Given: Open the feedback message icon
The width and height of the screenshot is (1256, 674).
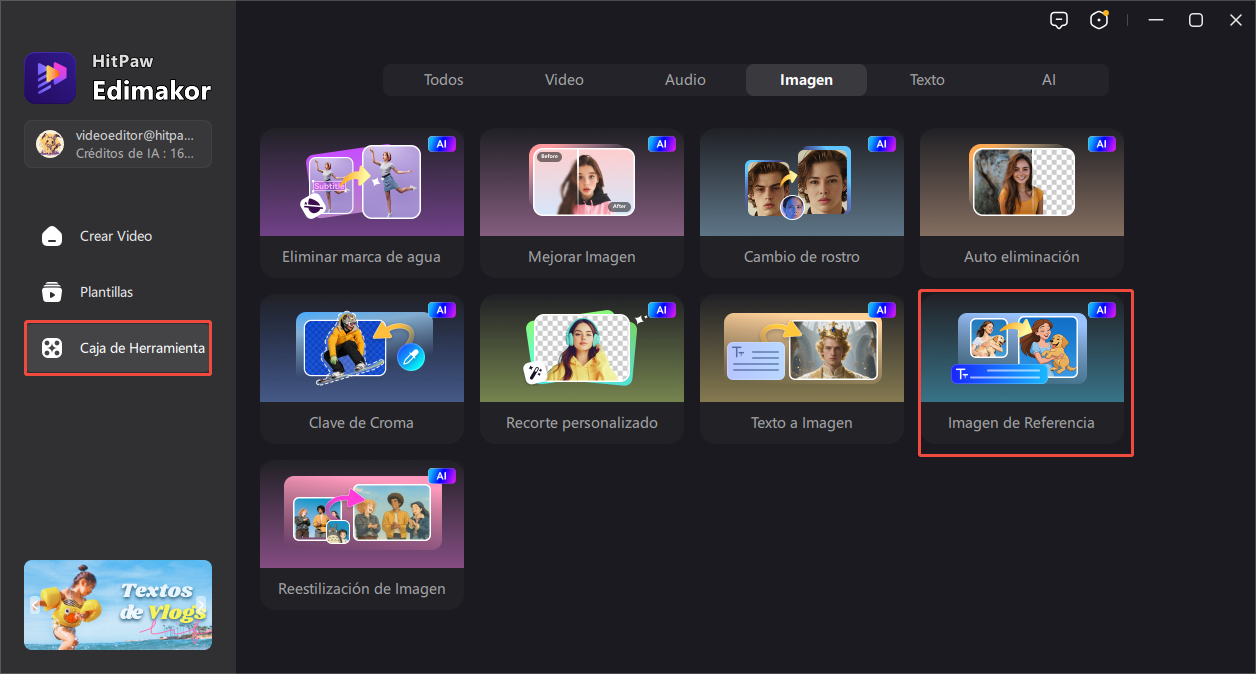Looking at the screenshot, I should 1059,20.
